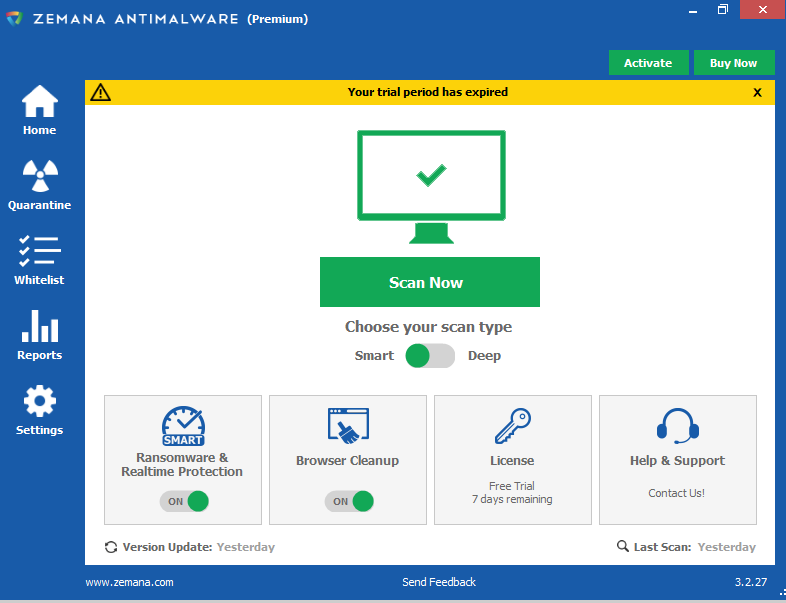Click the version number 3.2.27
Screen dimensions: 786x603
(751, 582)
